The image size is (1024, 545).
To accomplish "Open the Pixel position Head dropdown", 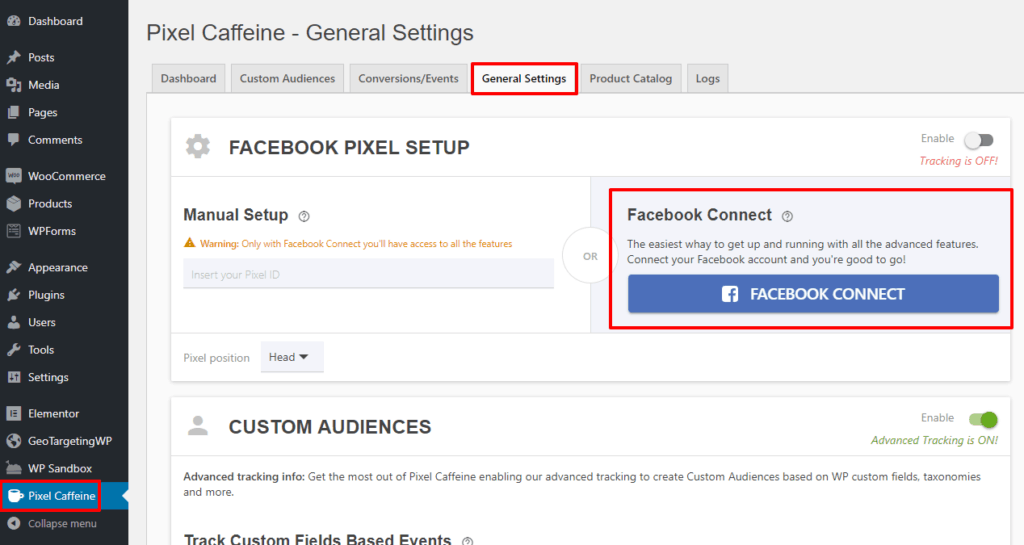I will 292,357.
